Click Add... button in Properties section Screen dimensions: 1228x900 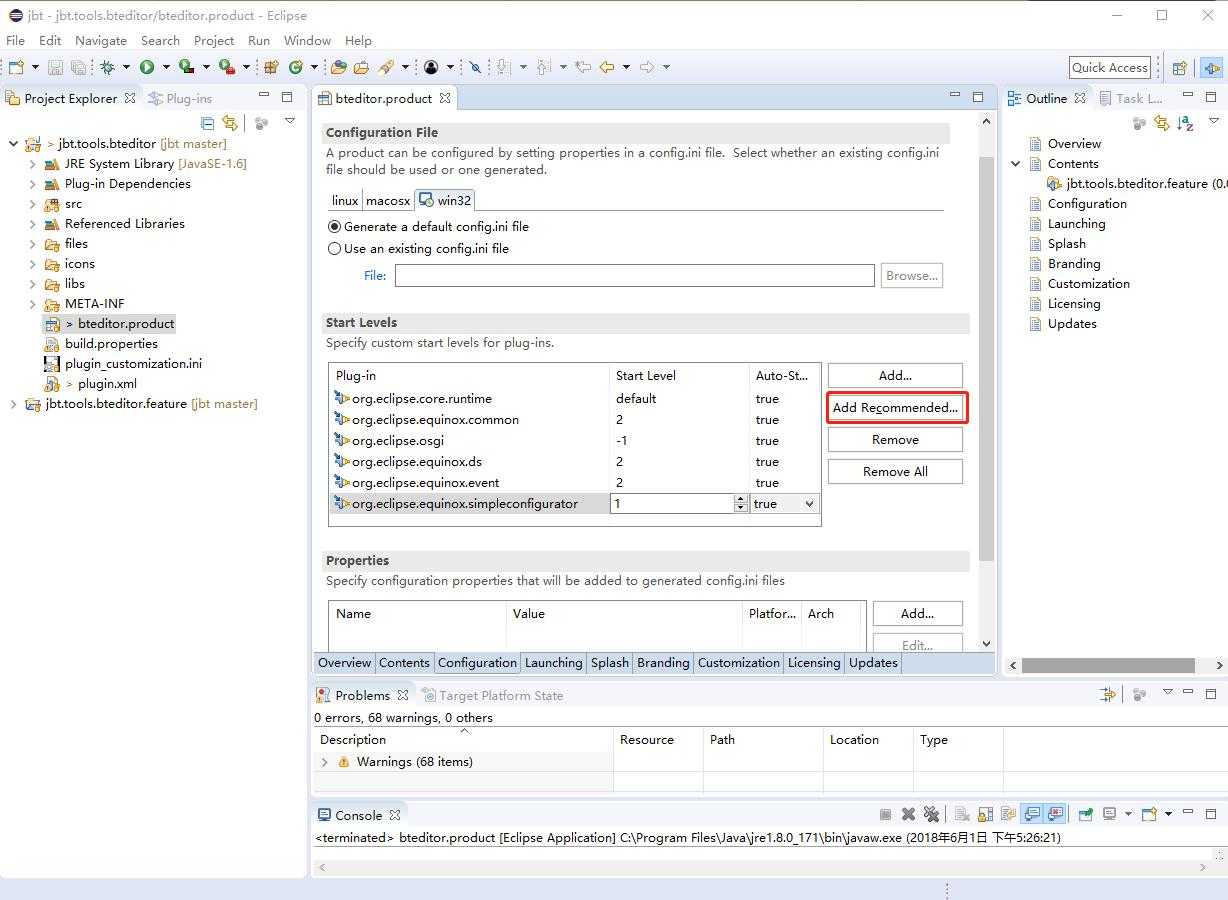[x=917, y=614]
